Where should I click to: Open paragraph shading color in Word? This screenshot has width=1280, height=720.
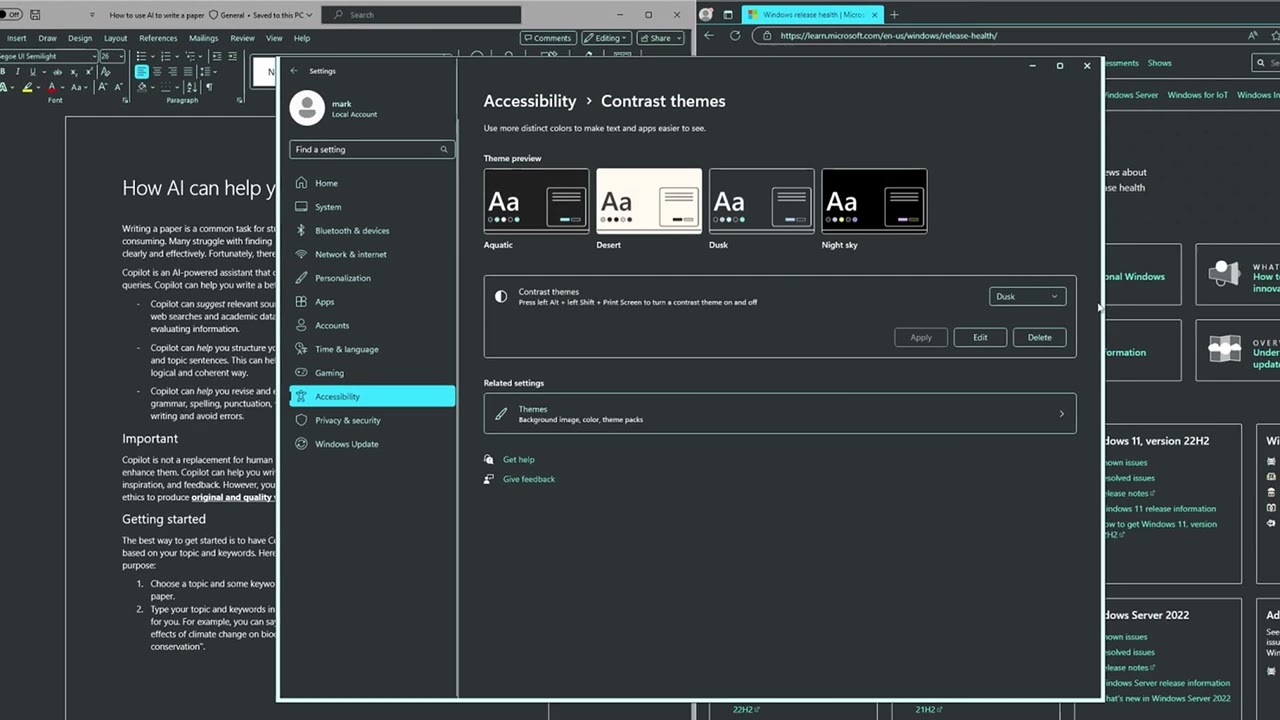[142, 87]
